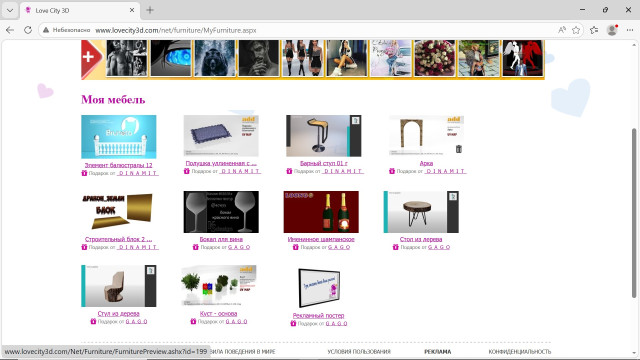Open the read aloud icon in address bar
640x360 pixels.
pyautogui.click(x=562, y=30)
